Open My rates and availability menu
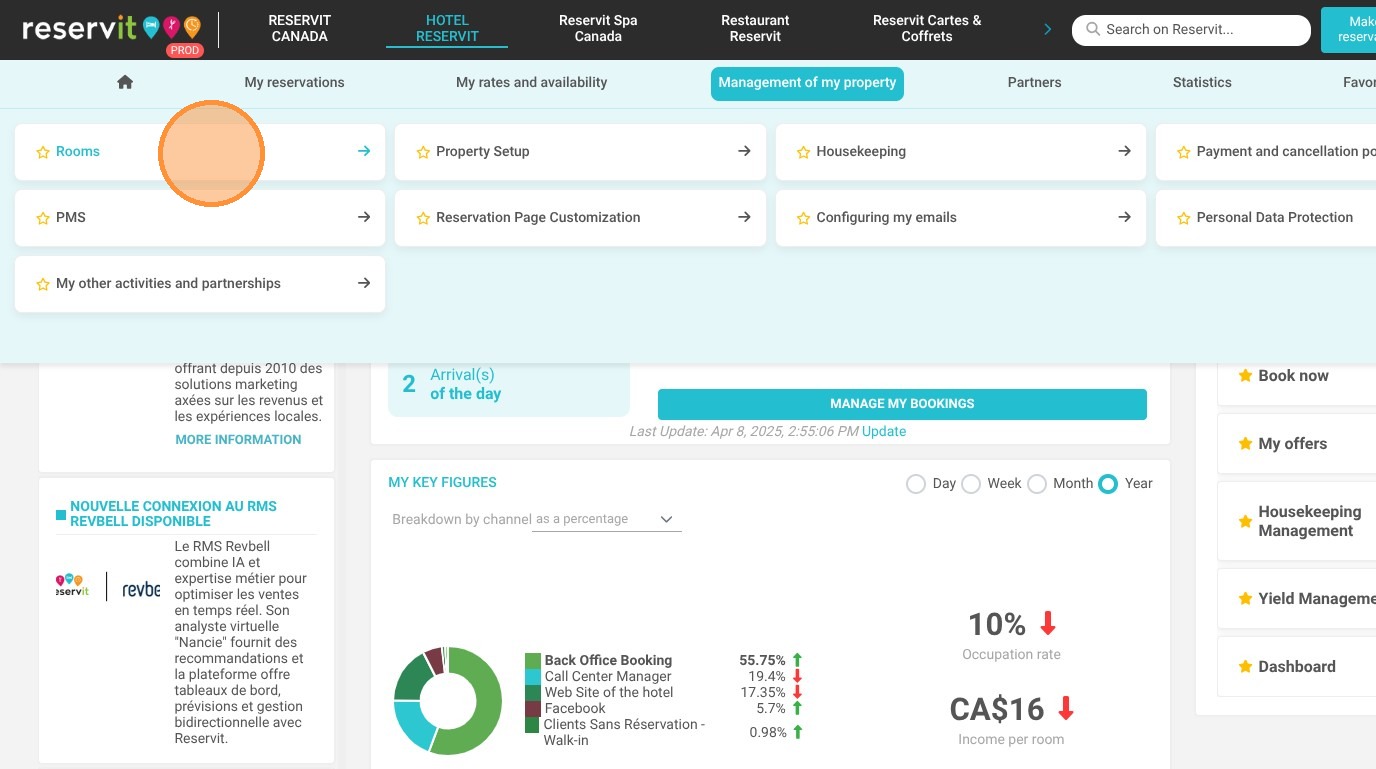This screenshot has height=769, width=1376. pyautogui.click(x=531, y=83)
